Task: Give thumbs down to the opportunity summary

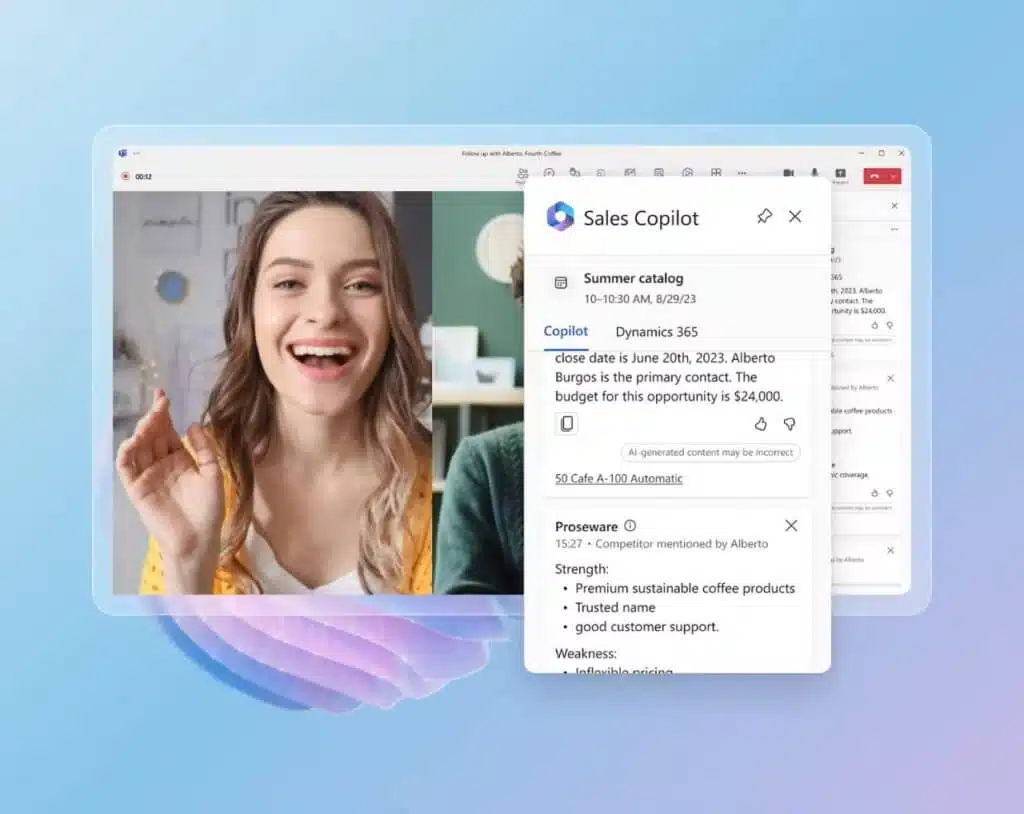Action: 790,424
